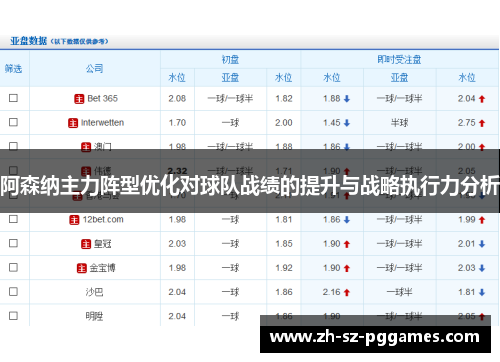Image resolution: width=500 pixels, height=362 pixels.
Task: Select the opening 一球/一球半 handicap in Bet 365 row
Action: pyautogui.click(x=230, y=99)
